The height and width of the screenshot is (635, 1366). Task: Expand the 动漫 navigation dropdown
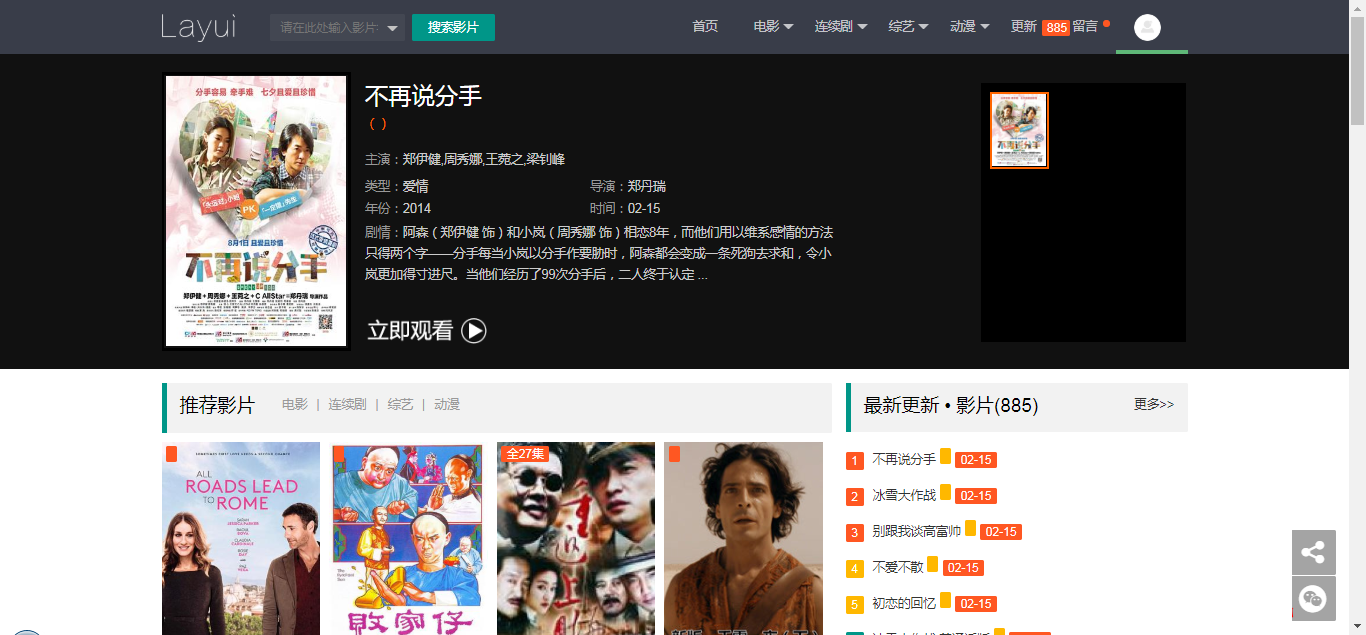[x=970, y=26]
